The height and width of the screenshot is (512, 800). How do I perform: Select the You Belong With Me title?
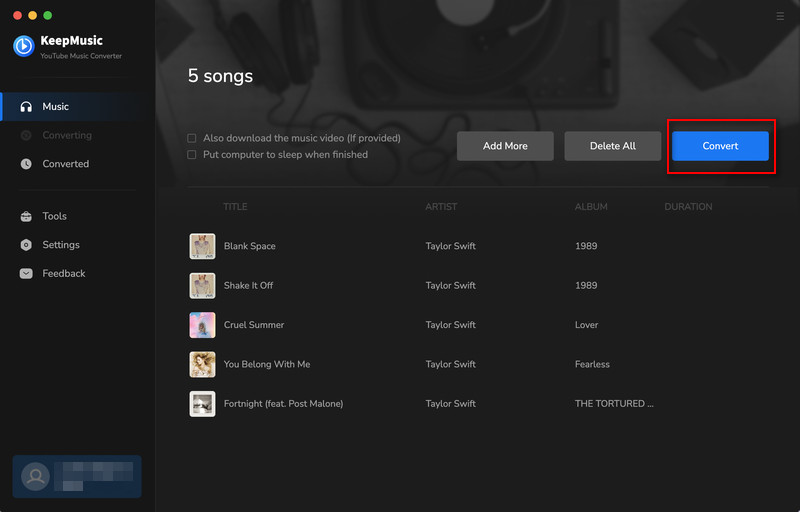tap(267, 364)
